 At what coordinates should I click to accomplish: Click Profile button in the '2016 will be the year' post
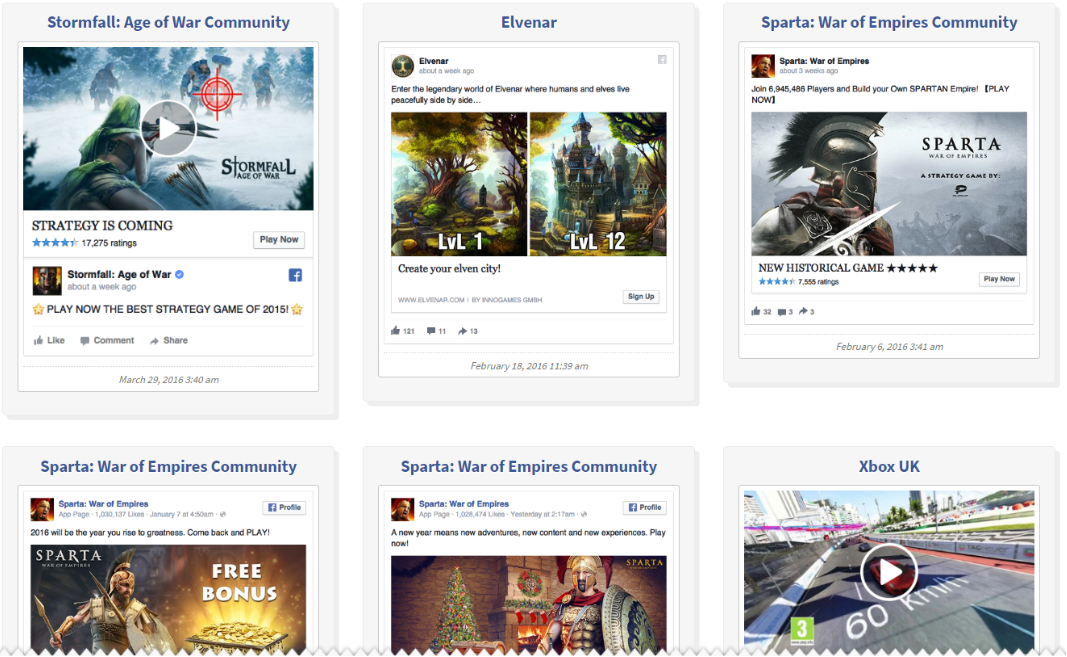pyautogui.click(x=284, y=507)
